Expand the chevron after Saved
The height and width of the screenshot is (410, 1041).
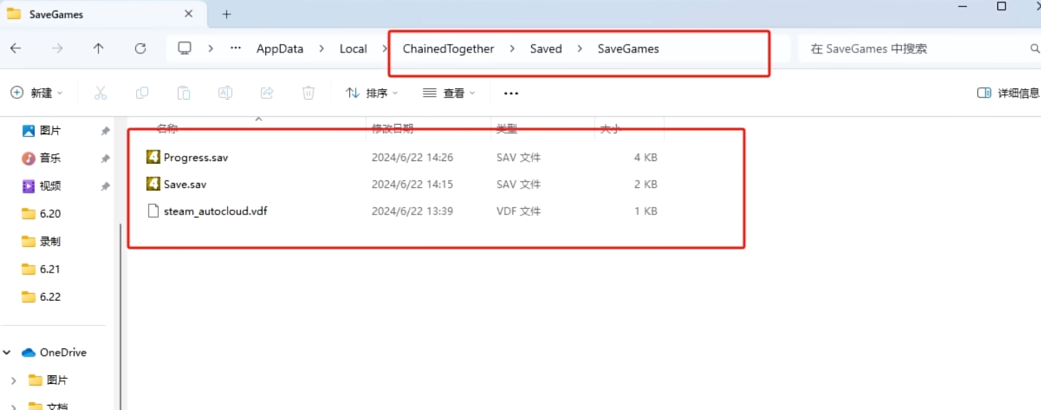(x=580, y=48)
